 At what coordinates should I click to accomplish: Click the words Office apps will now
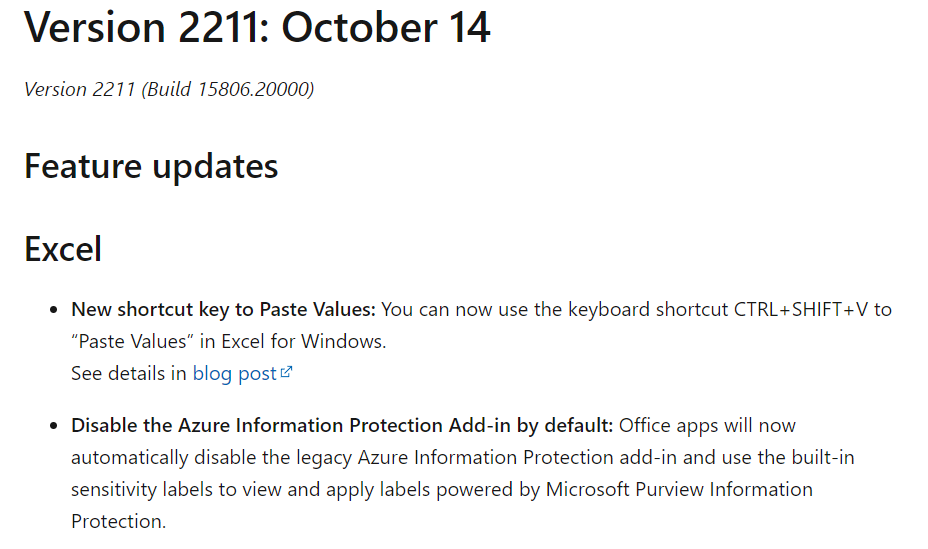[707, 425]
